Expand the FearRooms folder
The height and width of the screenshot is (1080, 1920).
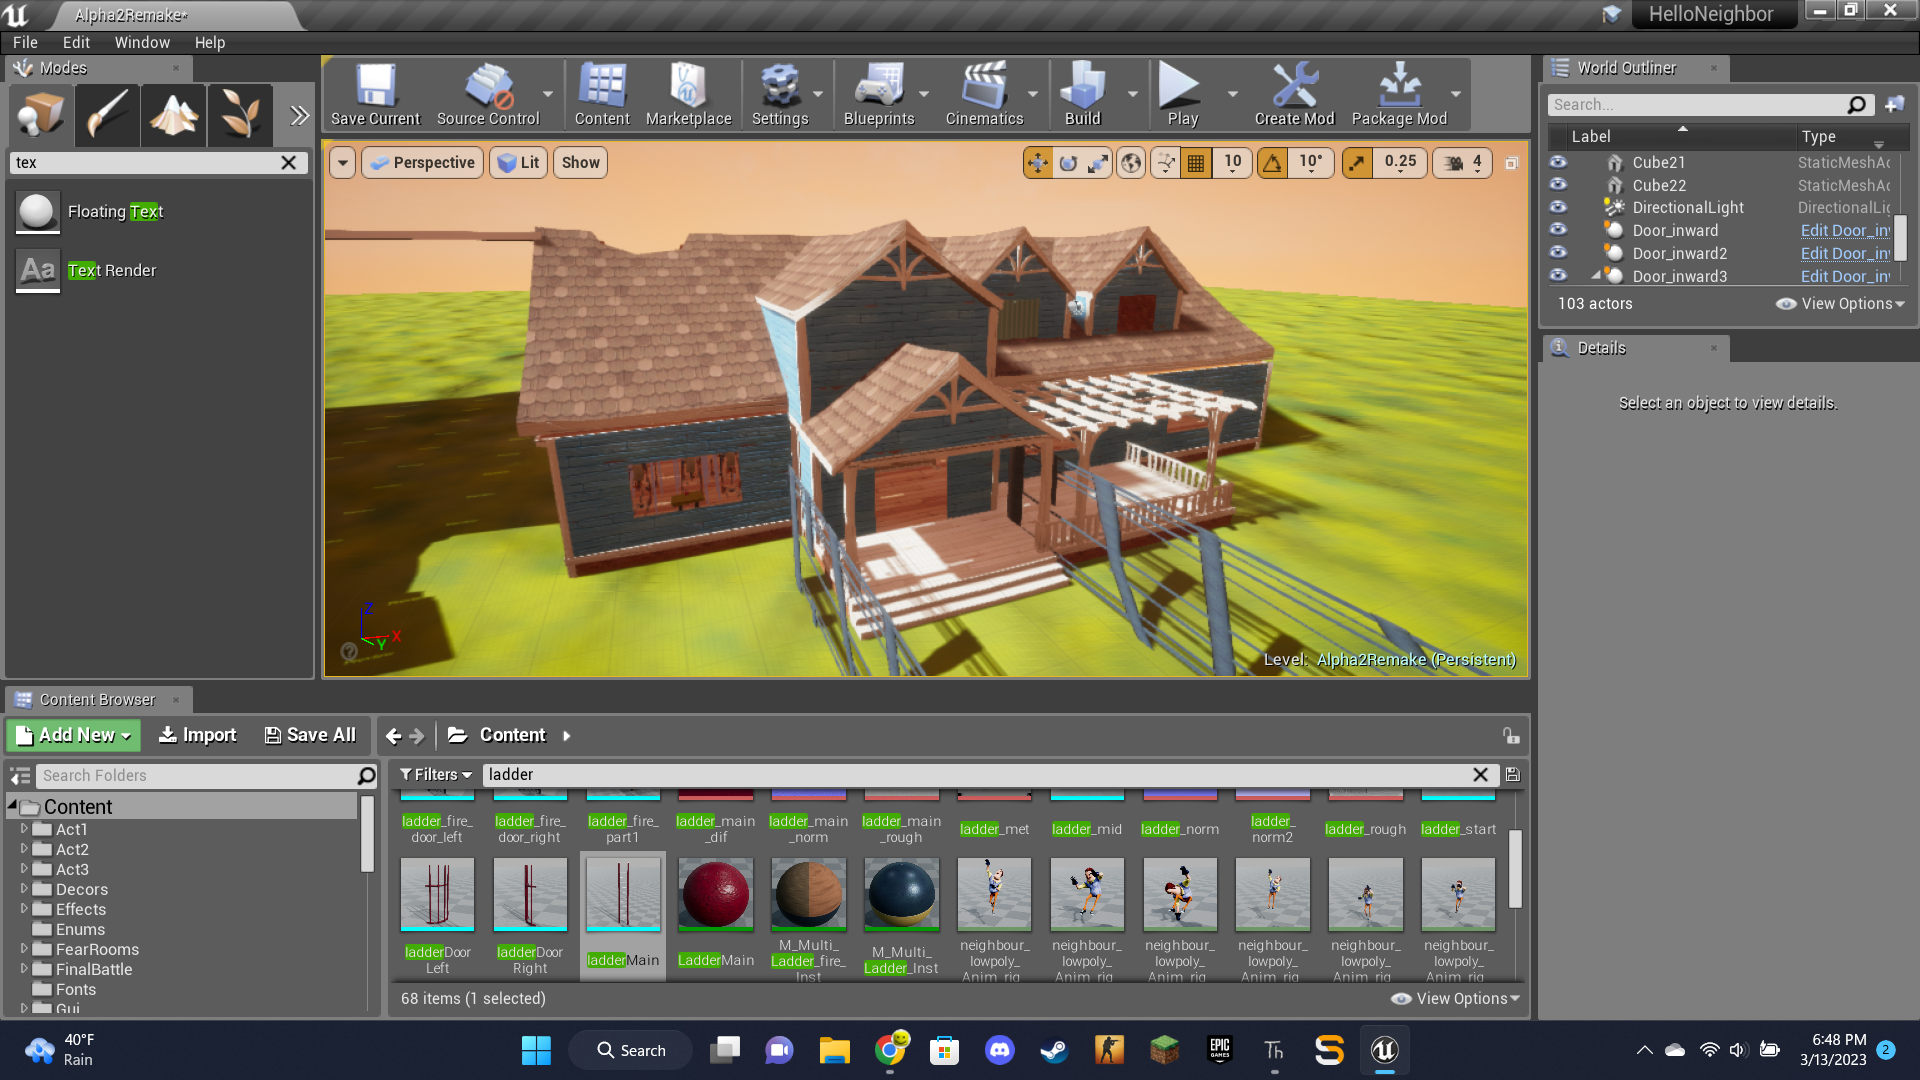point(24,949)
